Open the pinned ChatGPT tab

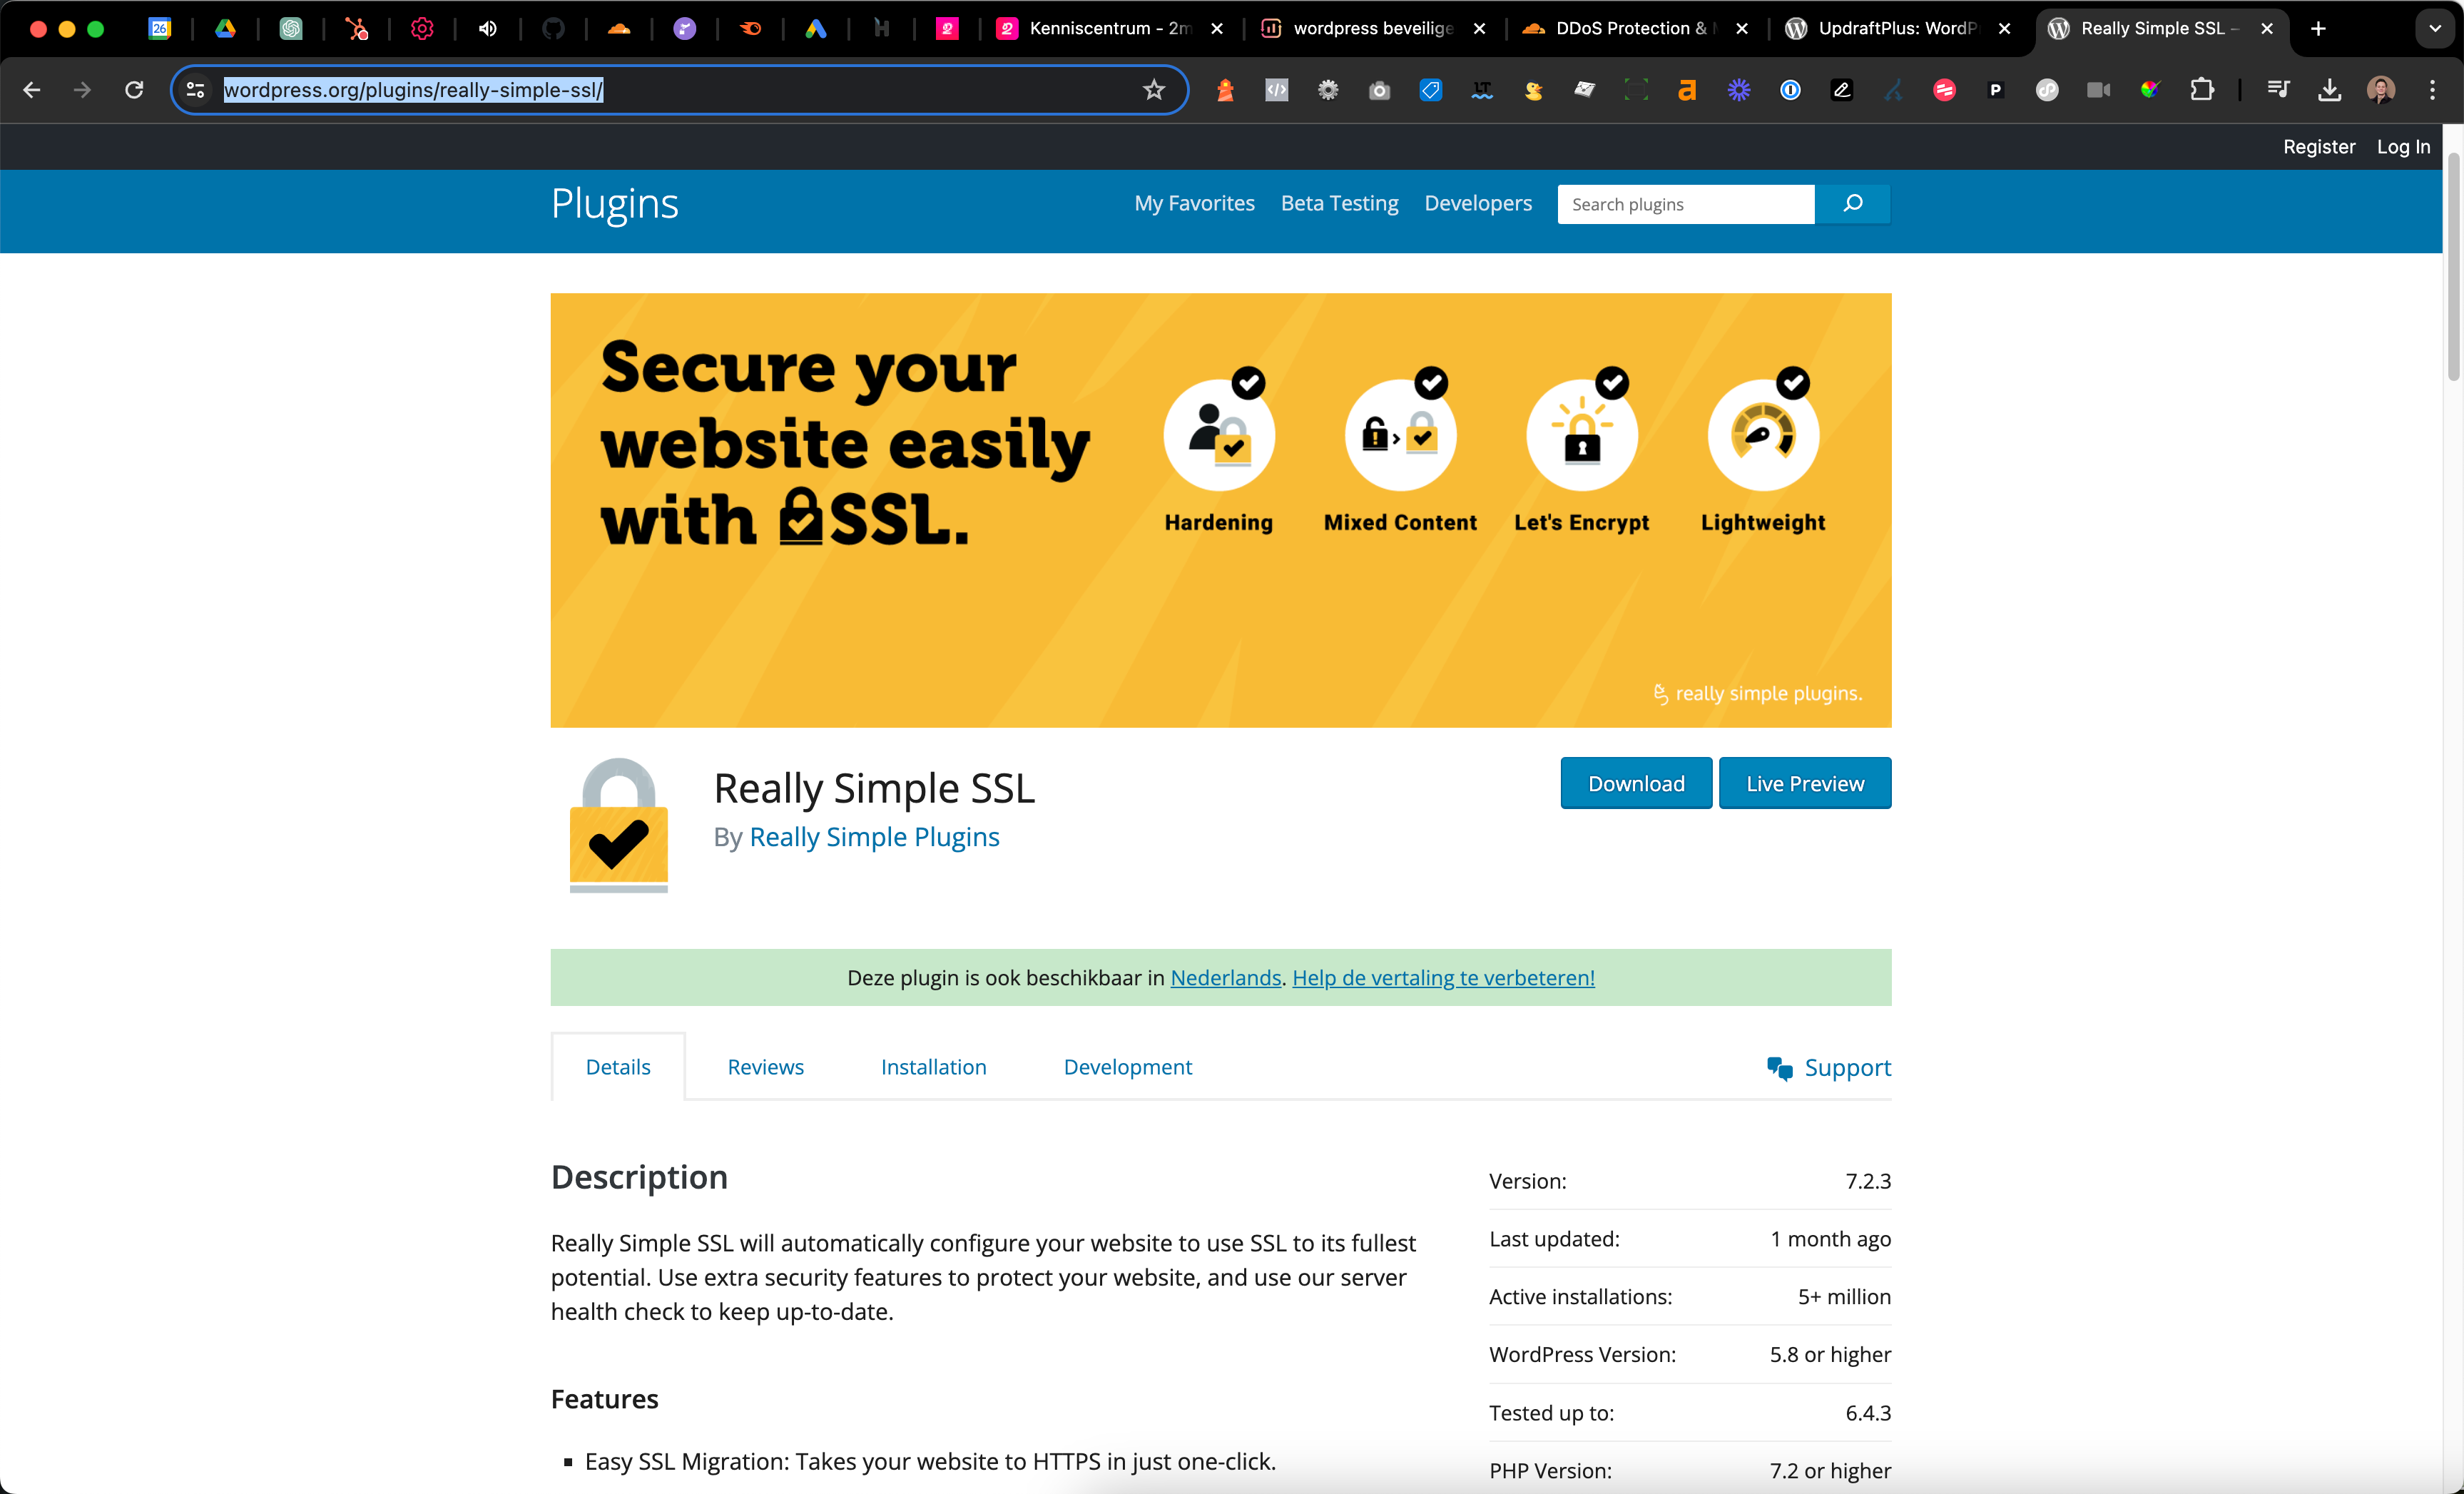click(291, 28)
